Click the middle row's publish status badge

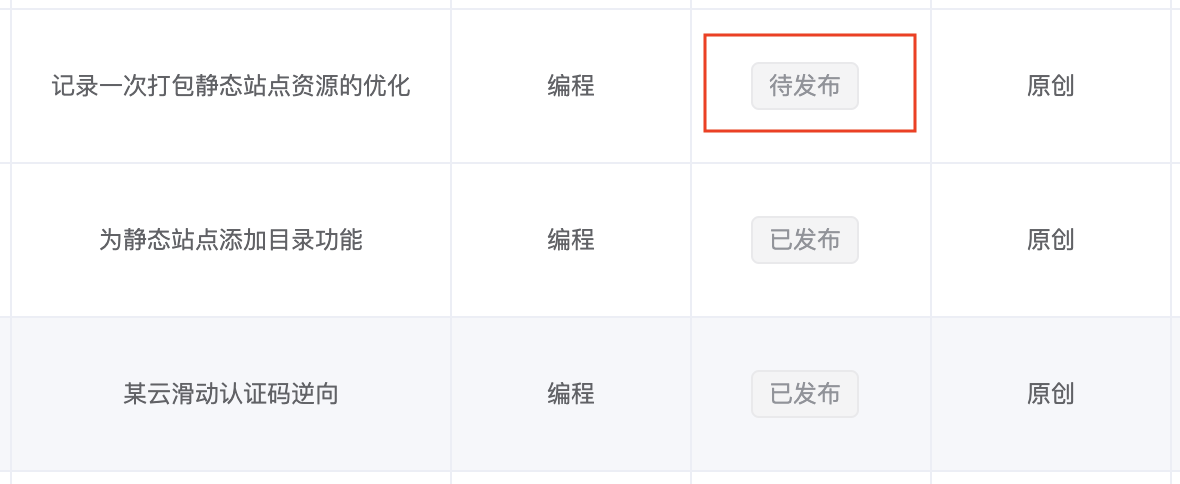coord(805,240)
